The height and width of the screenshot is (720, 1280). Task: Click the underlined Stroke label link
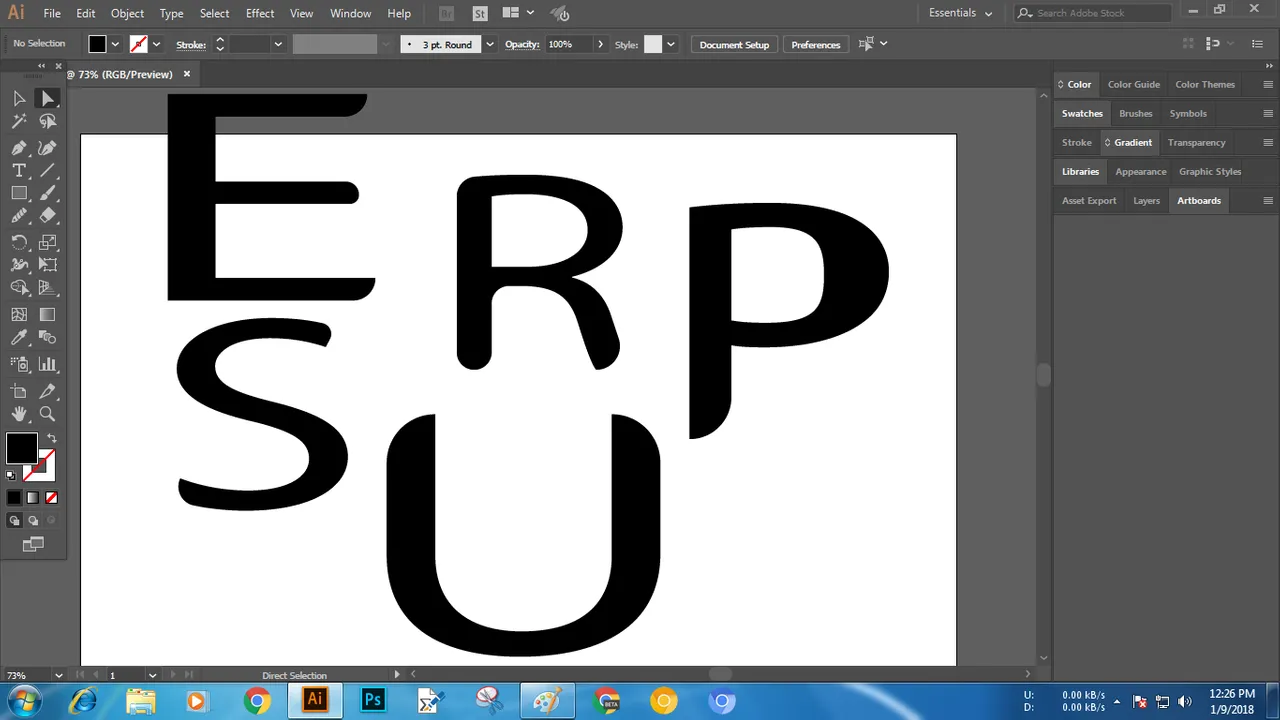191,45
